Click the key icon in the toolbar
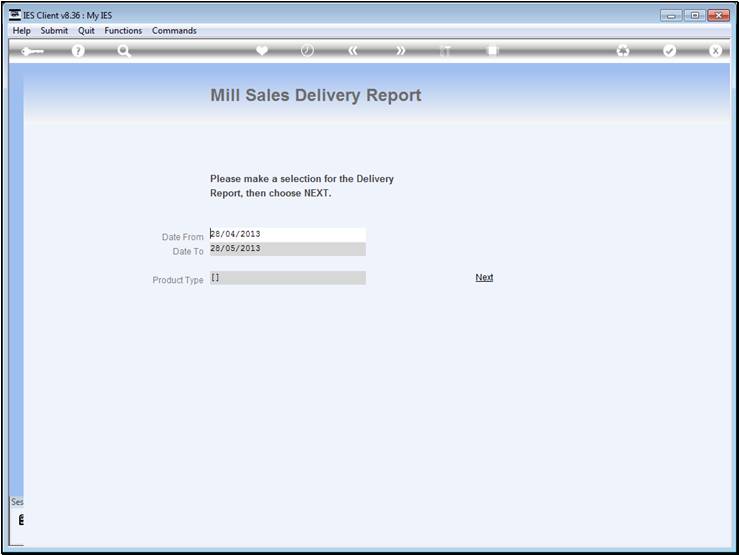 32,51
